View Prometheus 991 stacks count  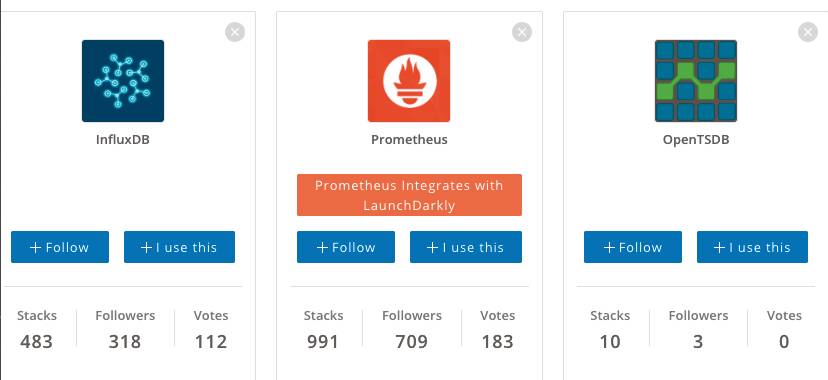click(x=323, y=342)
